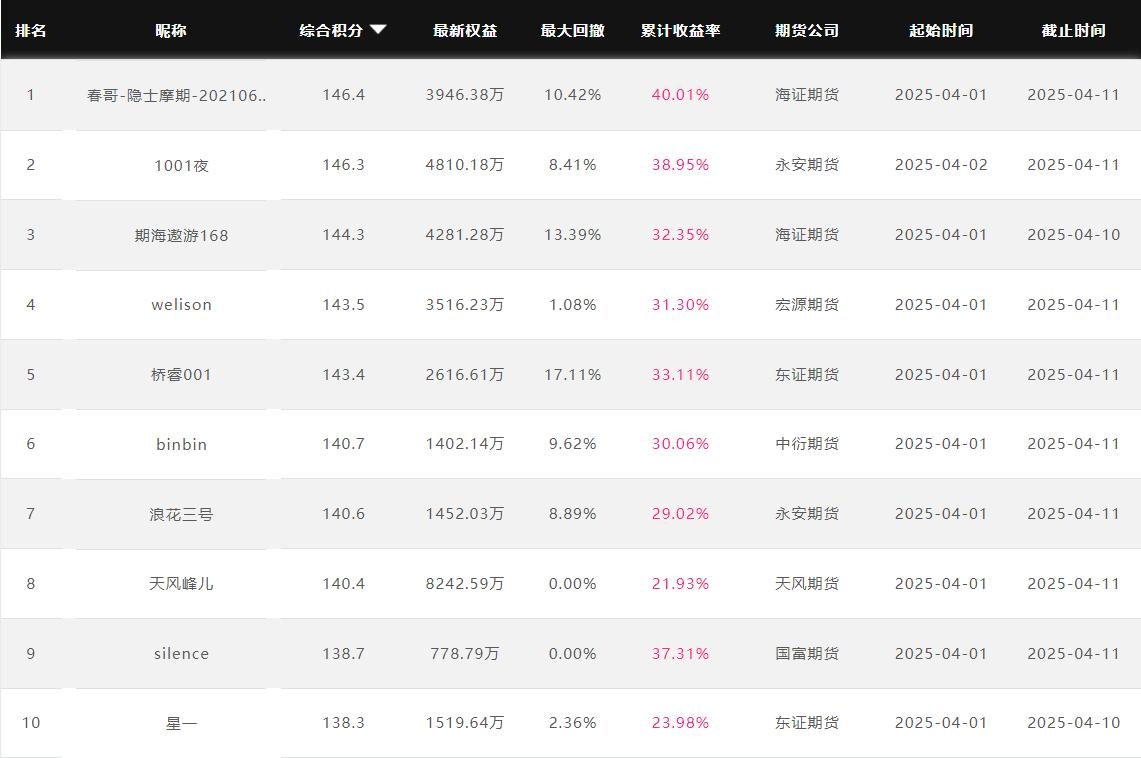Screen dimensions: 1141x758
Task: Select equity value 1452.03万
Action: pos(465,514)
